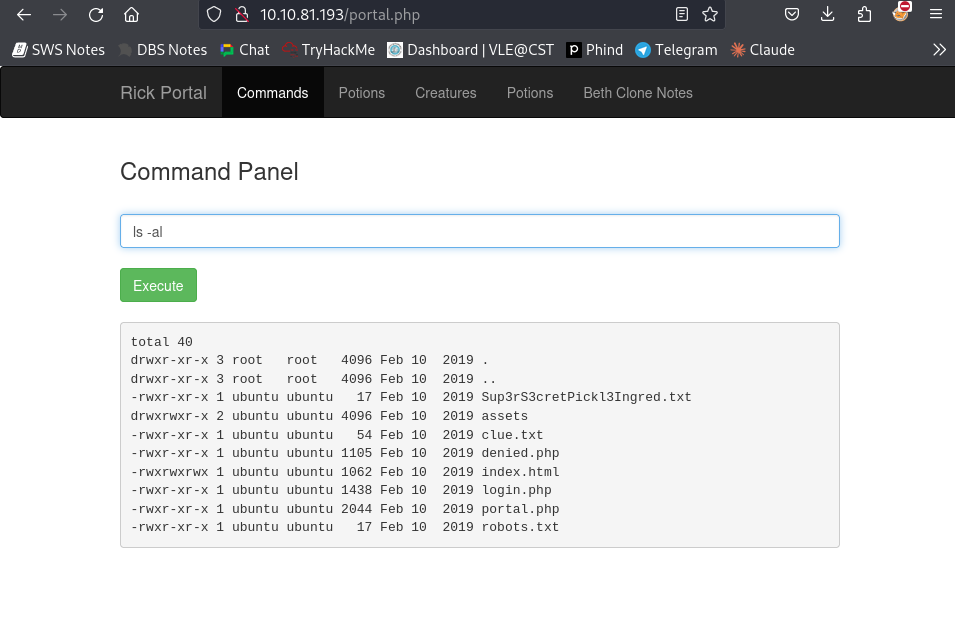955x622 pixels.
Task: Open the Phind bookmark
Action: (594, 50)
